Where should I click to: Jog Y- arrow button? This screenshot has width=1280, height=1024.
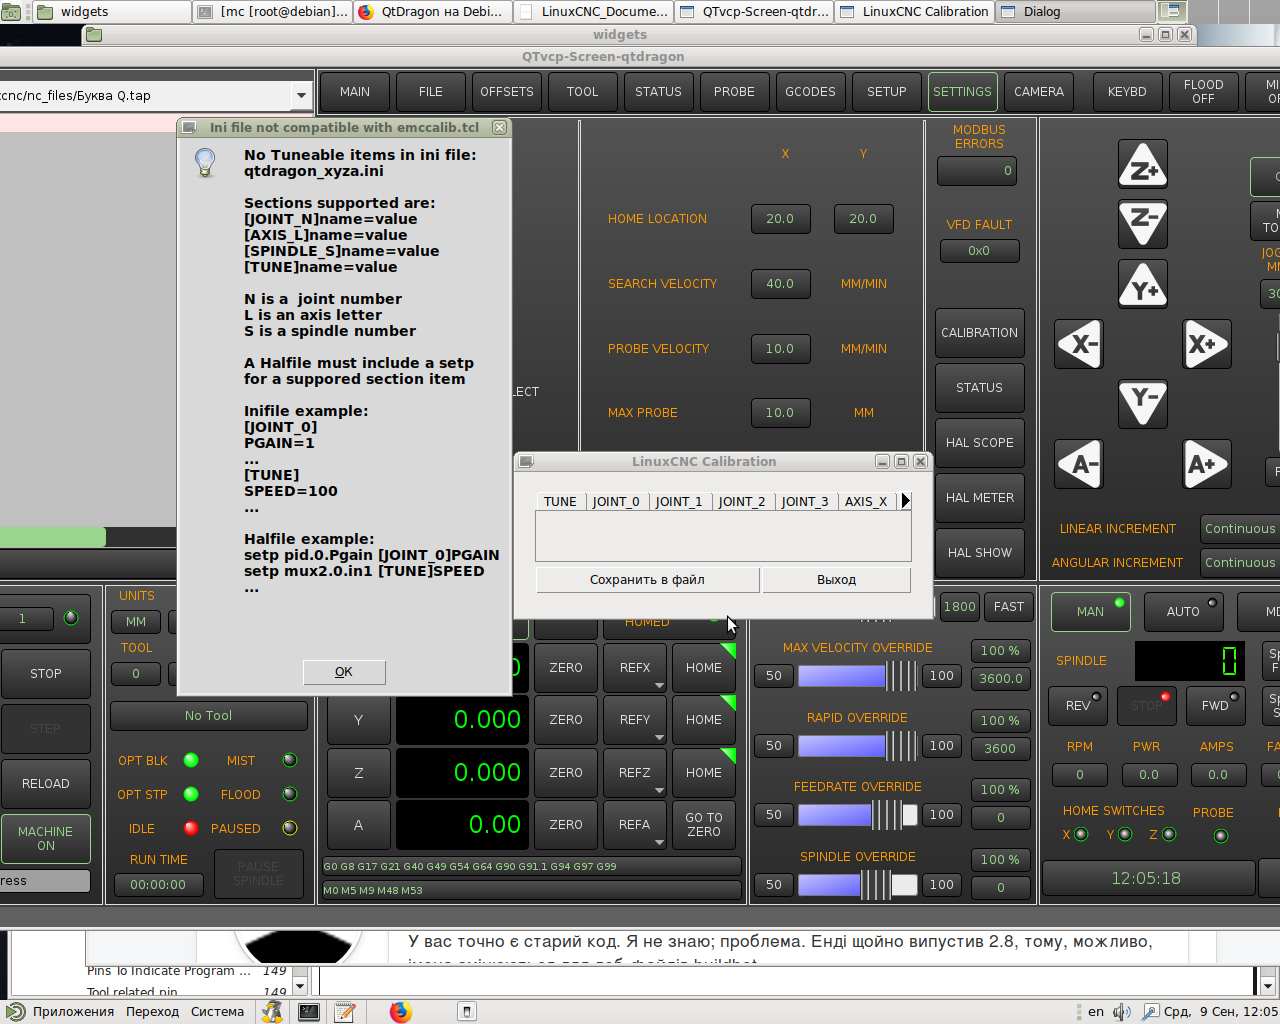click(x=1143, y=403)
